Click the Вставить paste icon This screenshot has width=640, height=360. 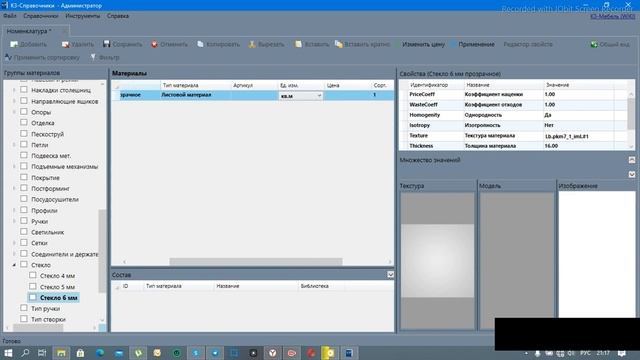(299, 44)
